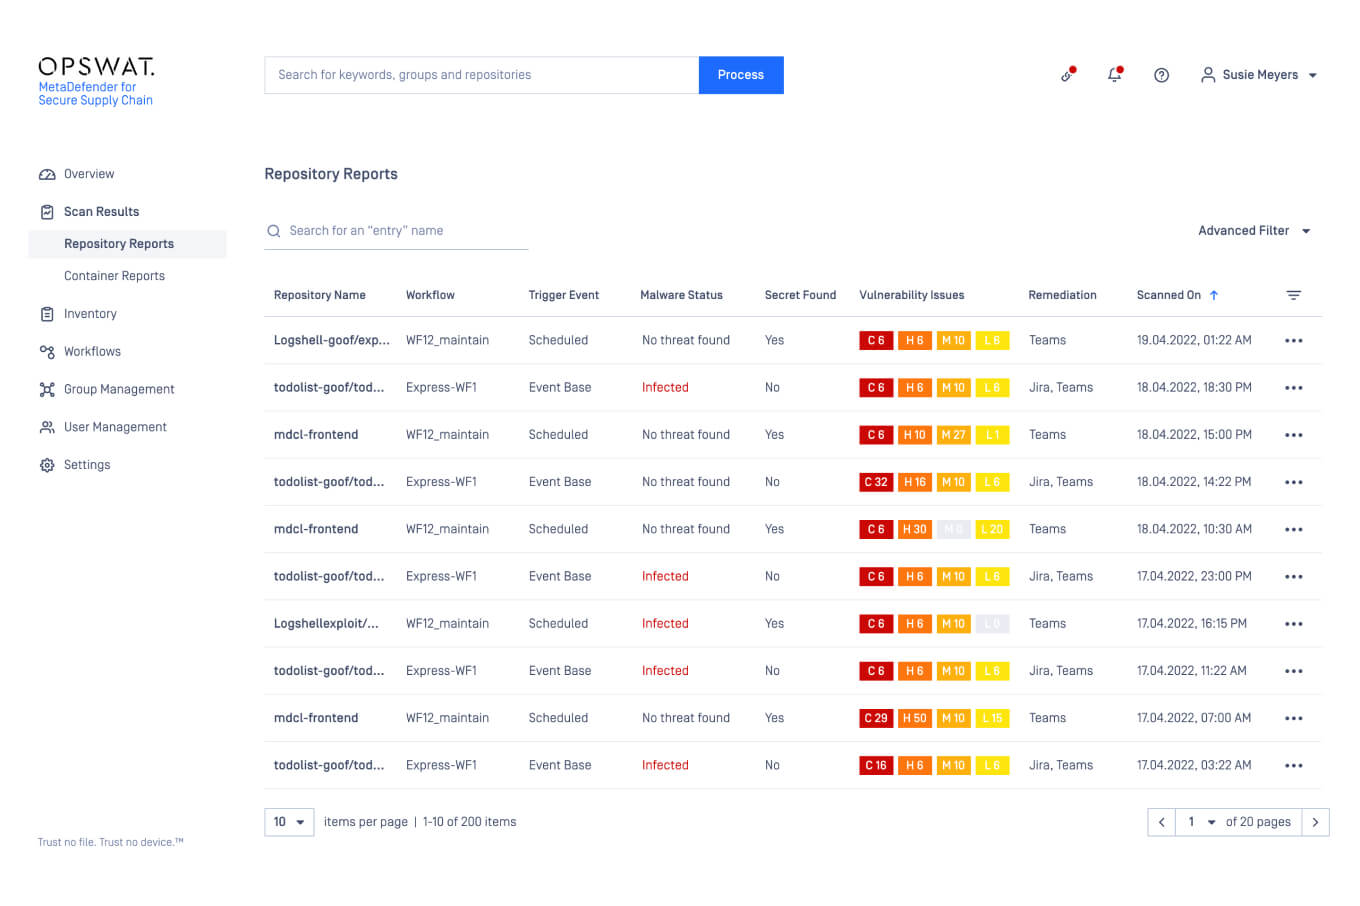Screen dimensions: 1360x906
Task: Select the Scan Results icon in sidebar
Action: [x=47, y=211]
